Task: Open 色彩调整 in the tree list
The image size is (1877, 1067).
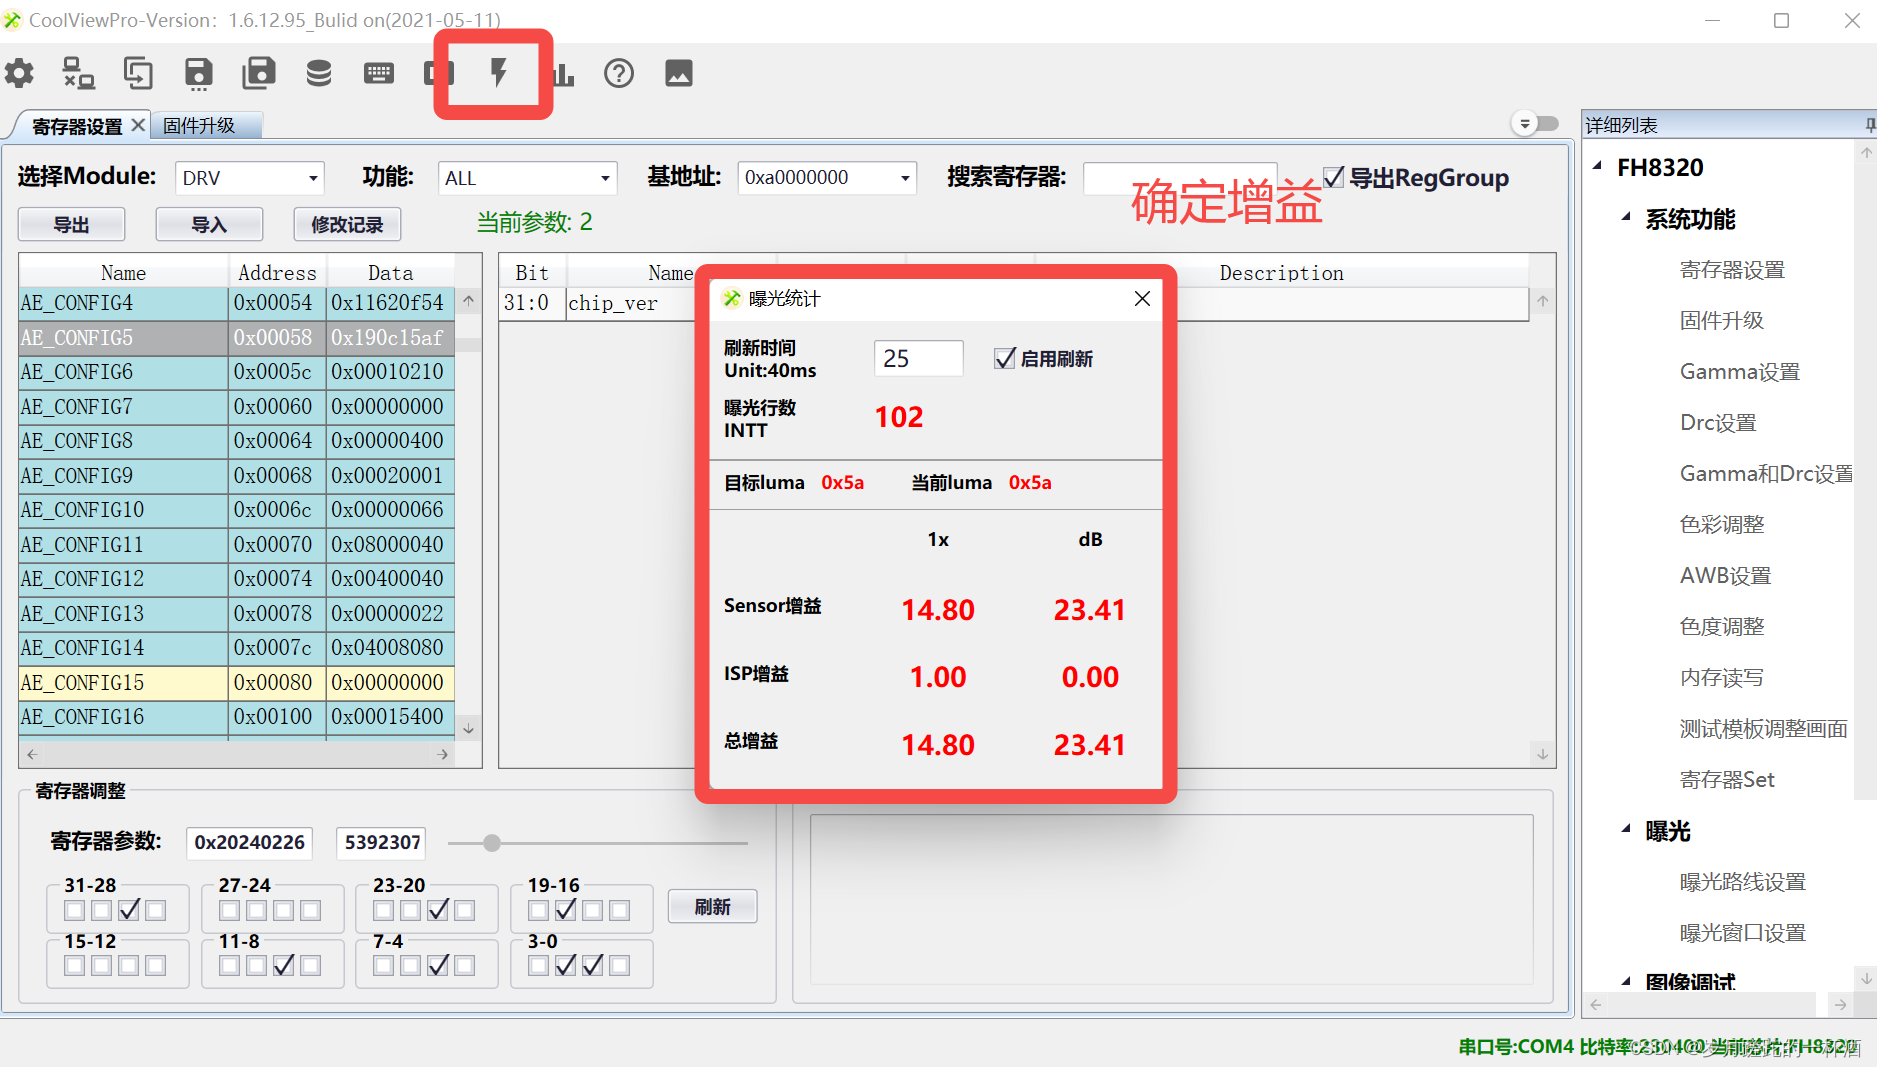Action: pos(1722,525)
